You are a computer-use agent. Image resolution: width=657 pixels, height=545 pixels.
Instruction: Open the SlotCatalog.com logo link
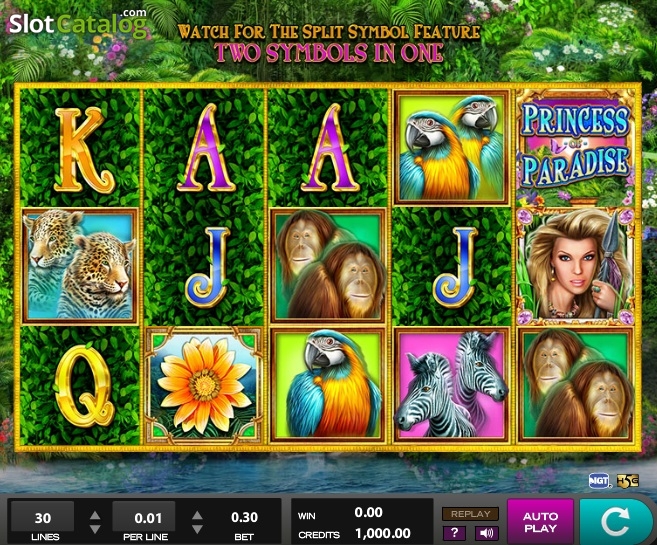[x=78, y=23]
